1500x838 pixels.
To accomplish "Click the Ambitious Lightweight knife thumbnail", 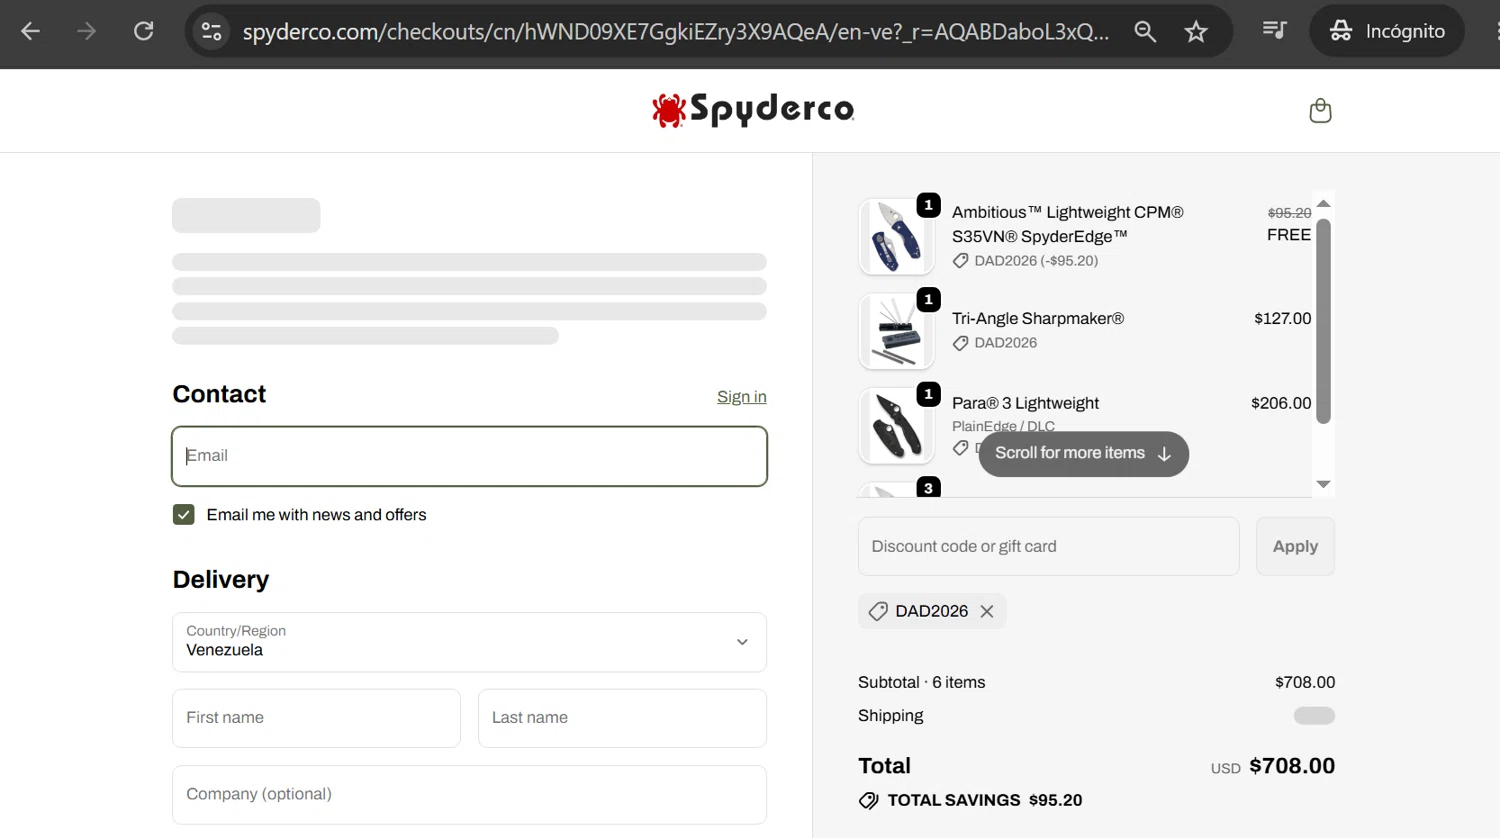I will [x=896, y=236].
